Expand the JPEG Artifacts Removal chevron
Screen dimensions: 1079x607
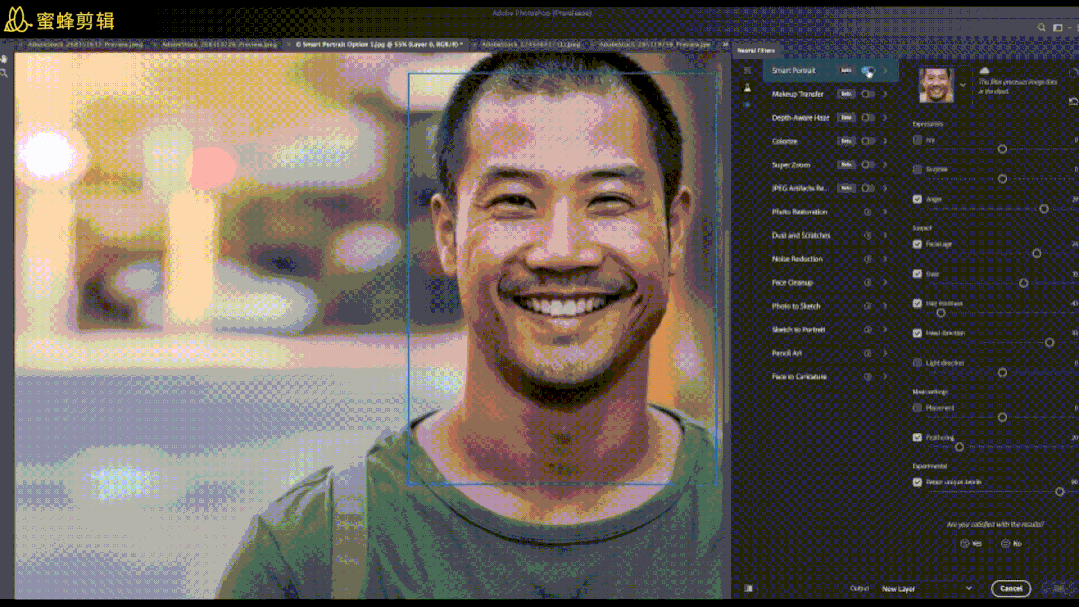pos(886,188)
